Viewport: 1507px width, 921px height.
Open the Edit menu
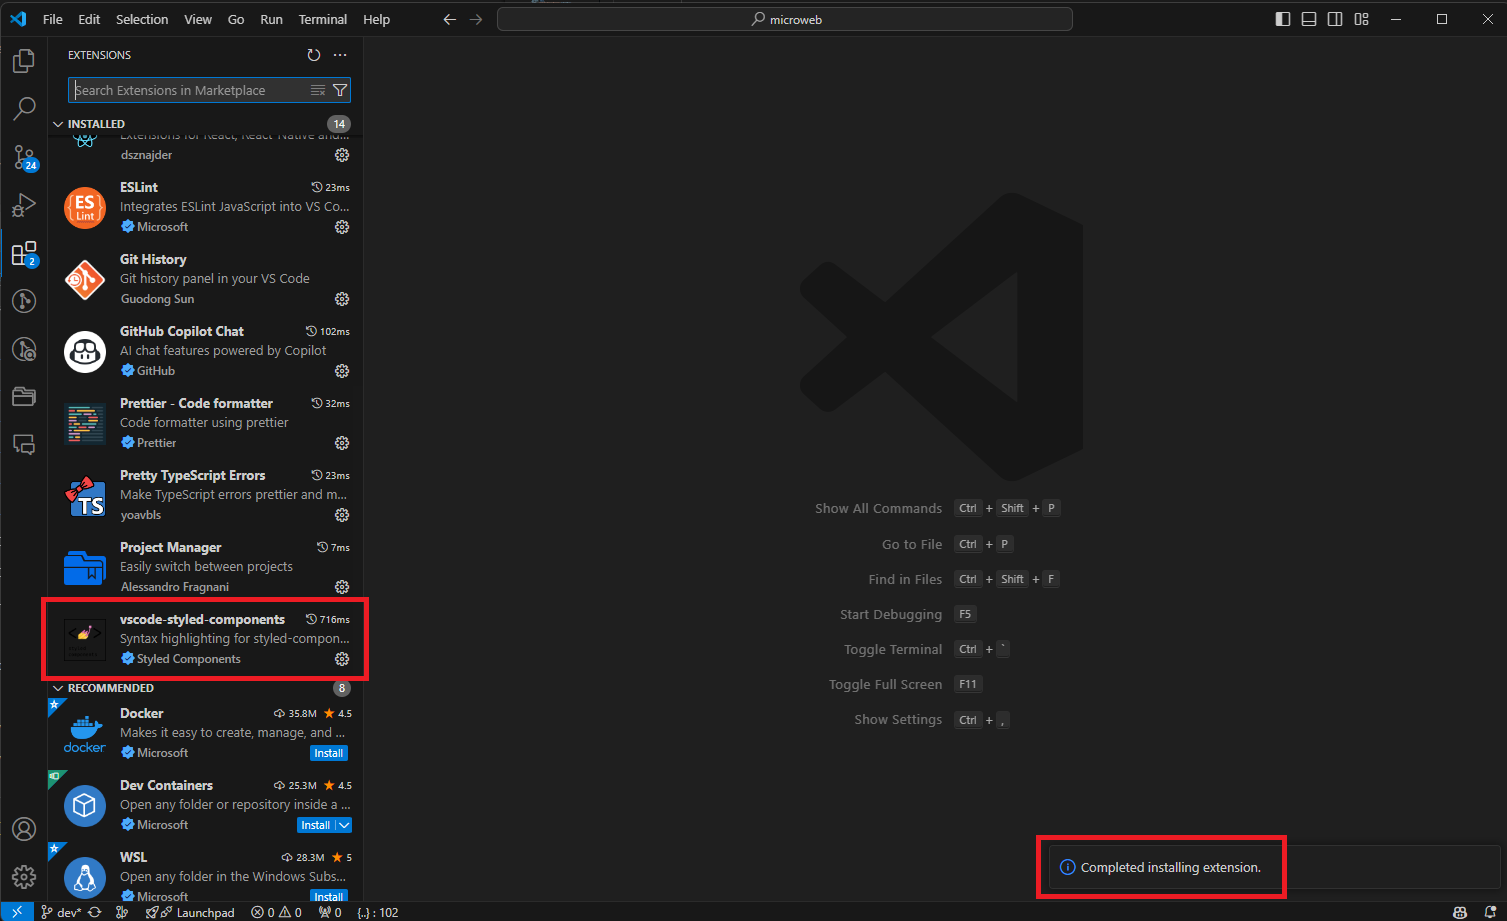pyautogui.click(x=89, y=19)
